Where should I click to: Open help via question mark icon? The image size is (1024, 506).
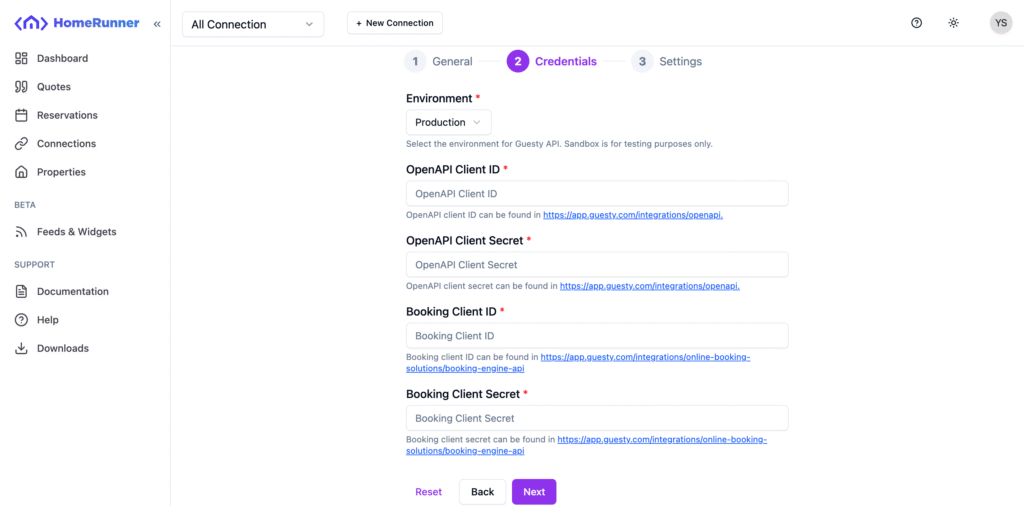coord(917,23)
